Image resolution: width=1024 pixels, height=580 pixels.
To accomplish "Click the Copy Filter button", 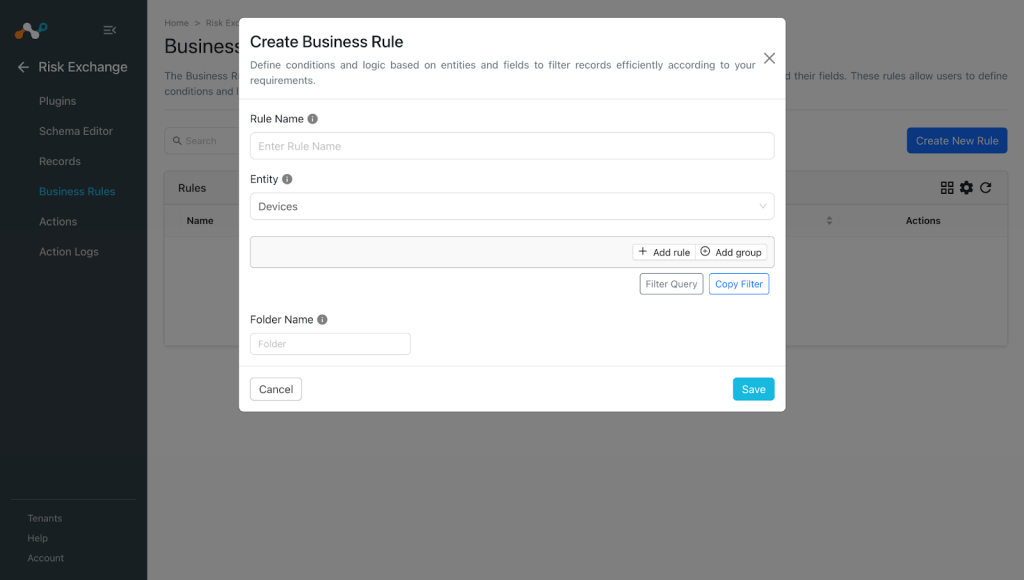I will 739,284.
